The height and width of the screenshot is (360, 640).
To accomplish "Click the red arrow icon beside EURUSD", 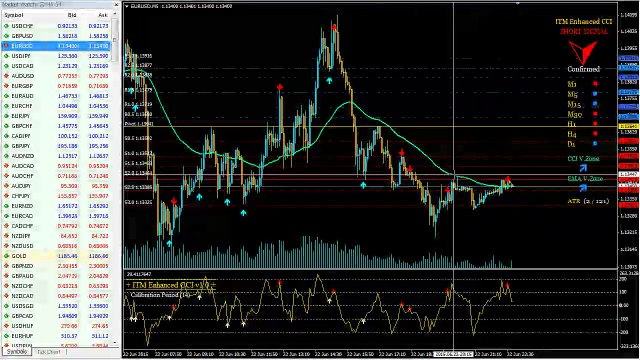I will (x=7, y=46).
